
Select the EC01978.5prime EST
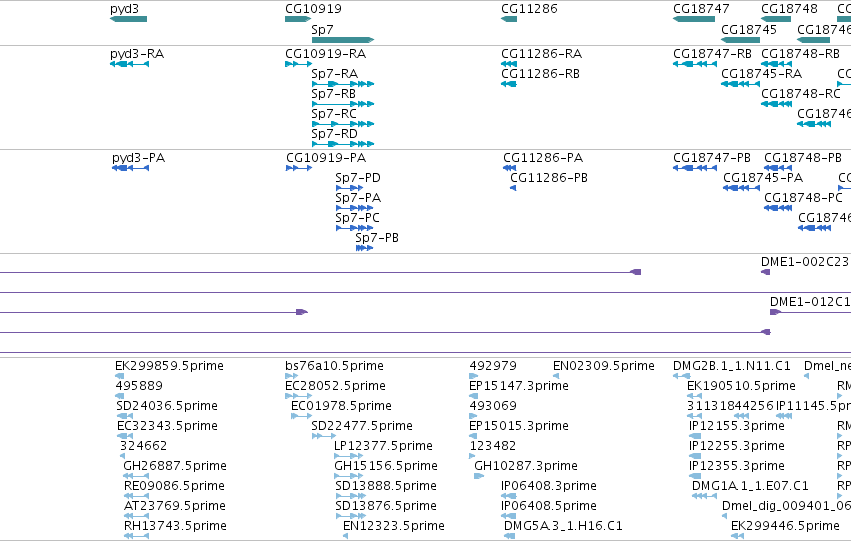coord(302,416)
